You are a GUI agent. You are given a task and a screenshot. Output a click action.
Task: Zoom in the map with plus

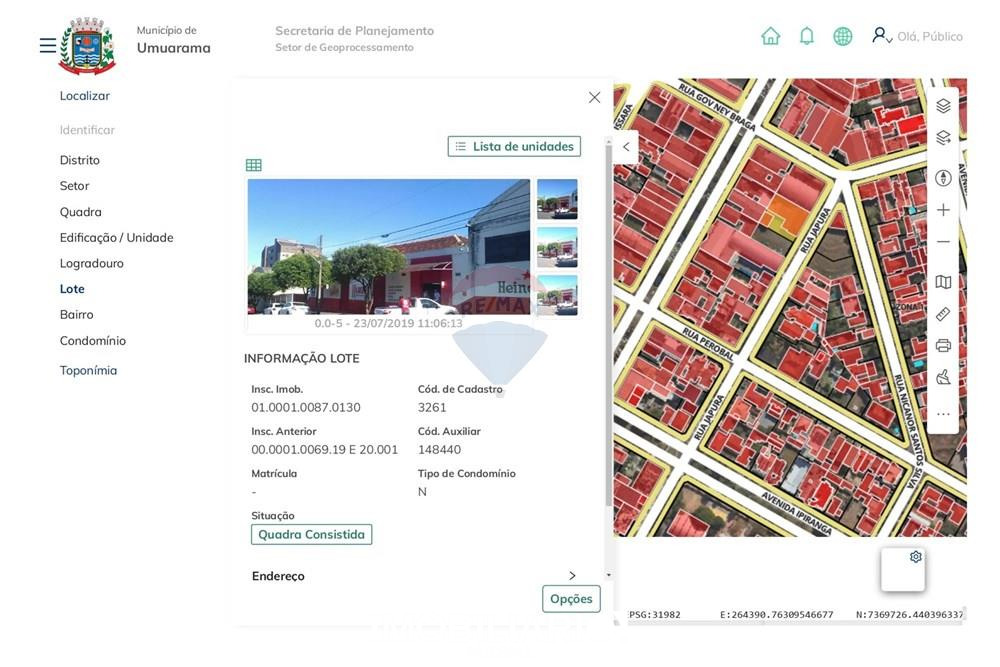pos(943,210)
